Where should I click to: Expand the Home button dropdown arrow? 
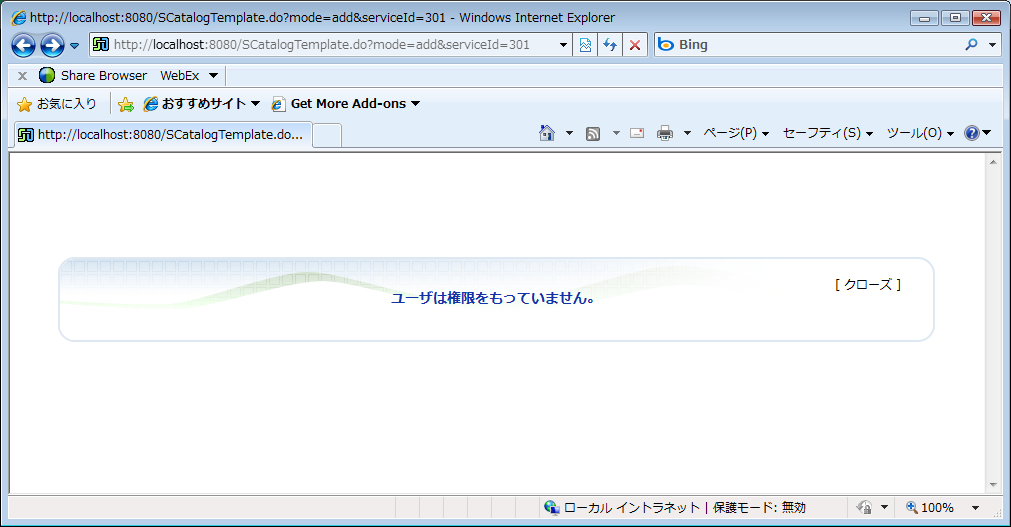pos(569,134)
